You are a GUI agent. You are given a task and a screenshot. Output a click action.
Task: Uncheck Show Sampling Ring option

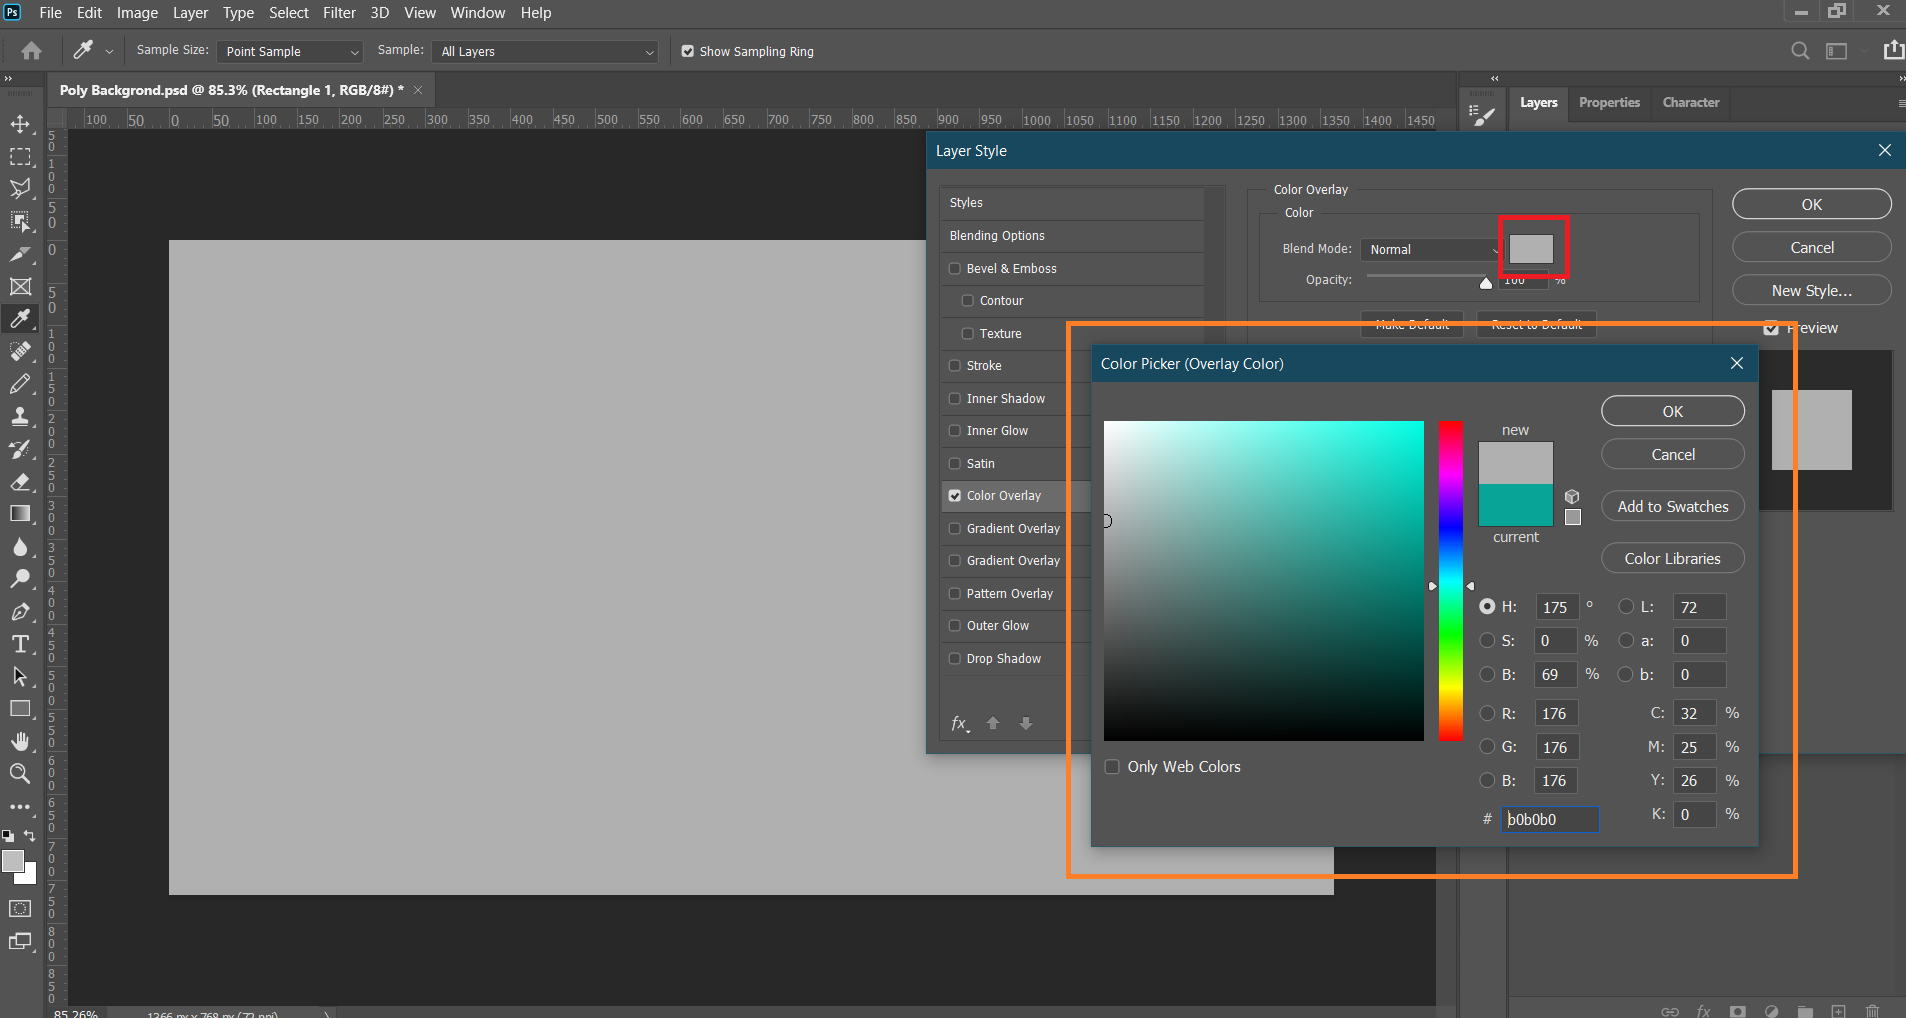click(688, 52)
